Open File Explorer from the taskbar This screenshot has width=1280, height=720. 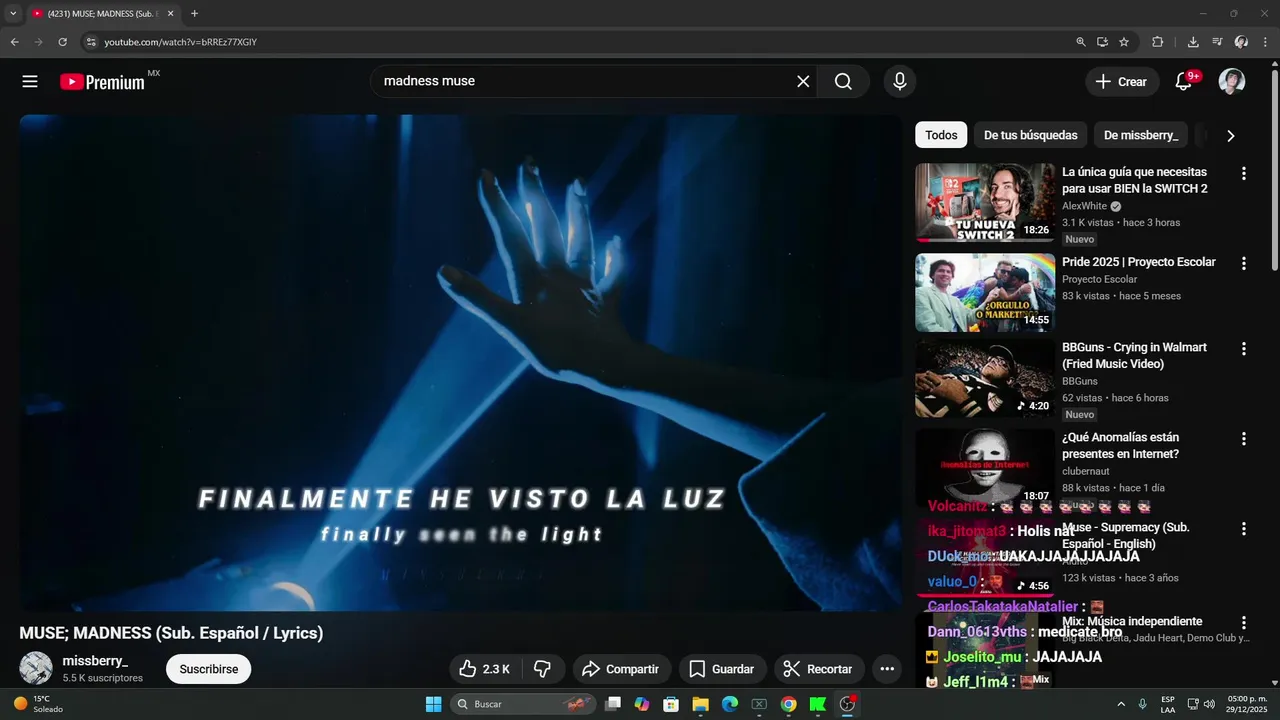pyautogui.click(x=700, y=704)
